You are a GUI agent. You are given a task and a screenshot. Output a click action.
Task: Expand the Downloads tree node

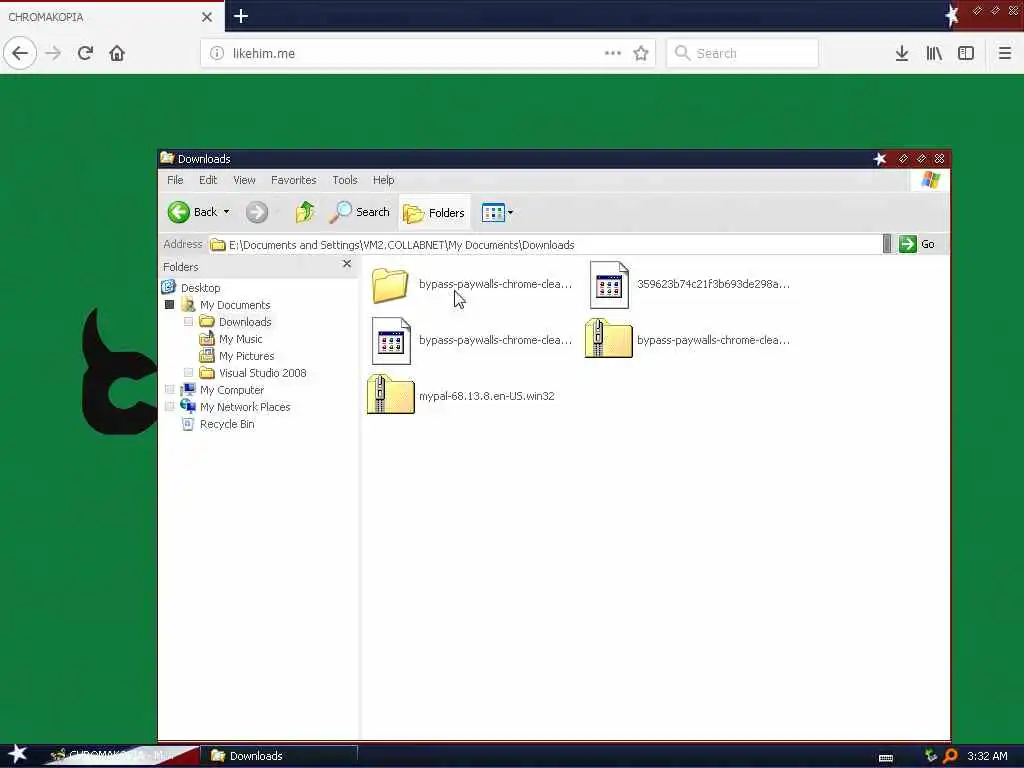pyautogui.click(x=188, y=321)
